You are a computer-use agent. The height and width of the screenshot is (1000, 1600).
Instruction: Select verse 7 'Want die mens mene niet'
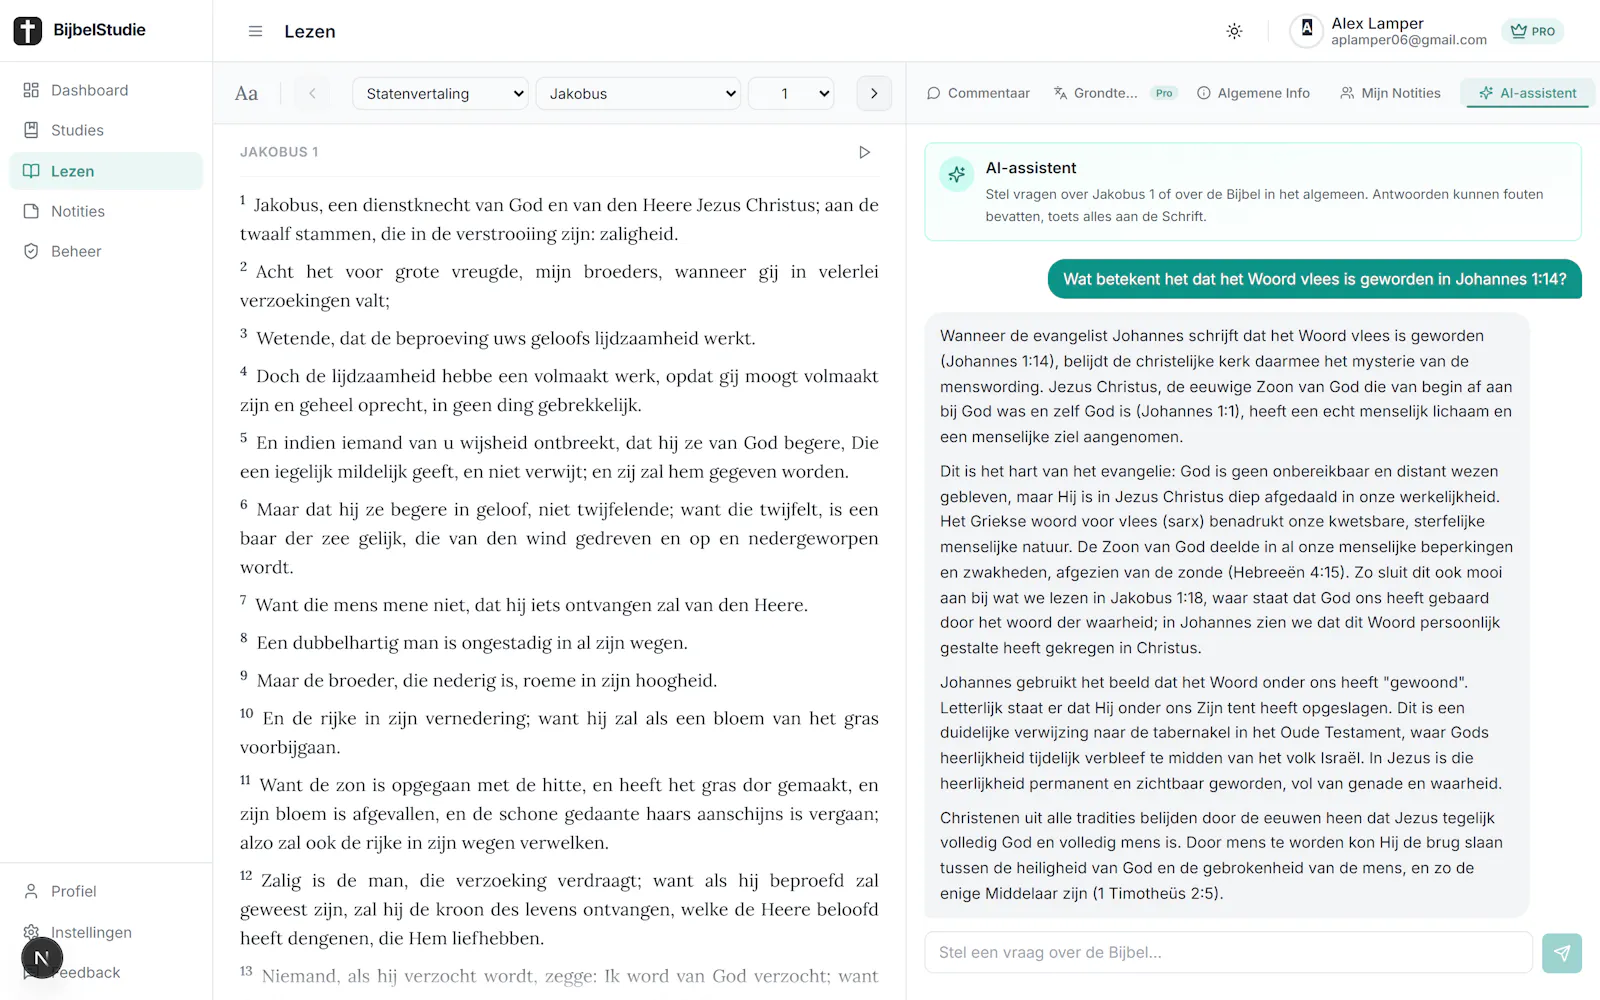(524, 605)
